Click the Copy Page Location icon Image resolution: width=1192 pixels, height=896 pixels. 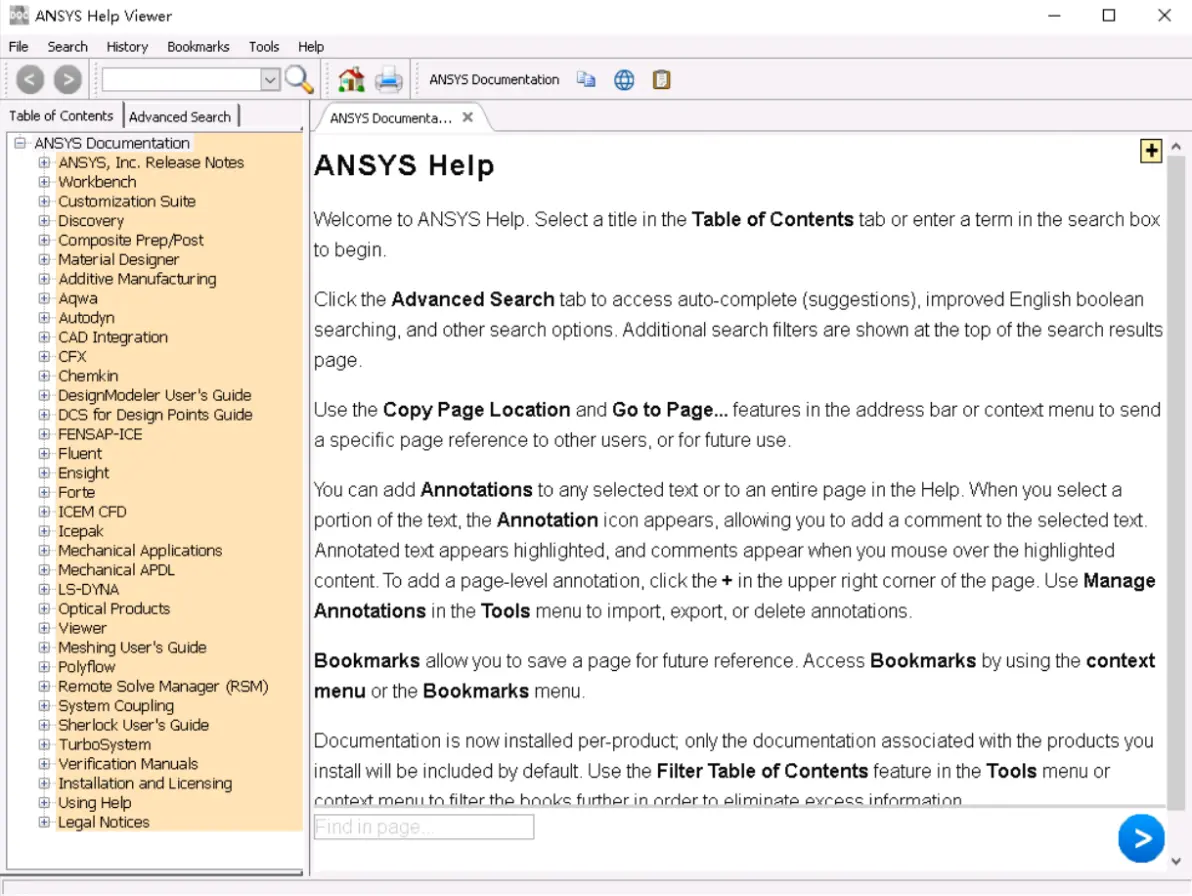tap(585, 79)
